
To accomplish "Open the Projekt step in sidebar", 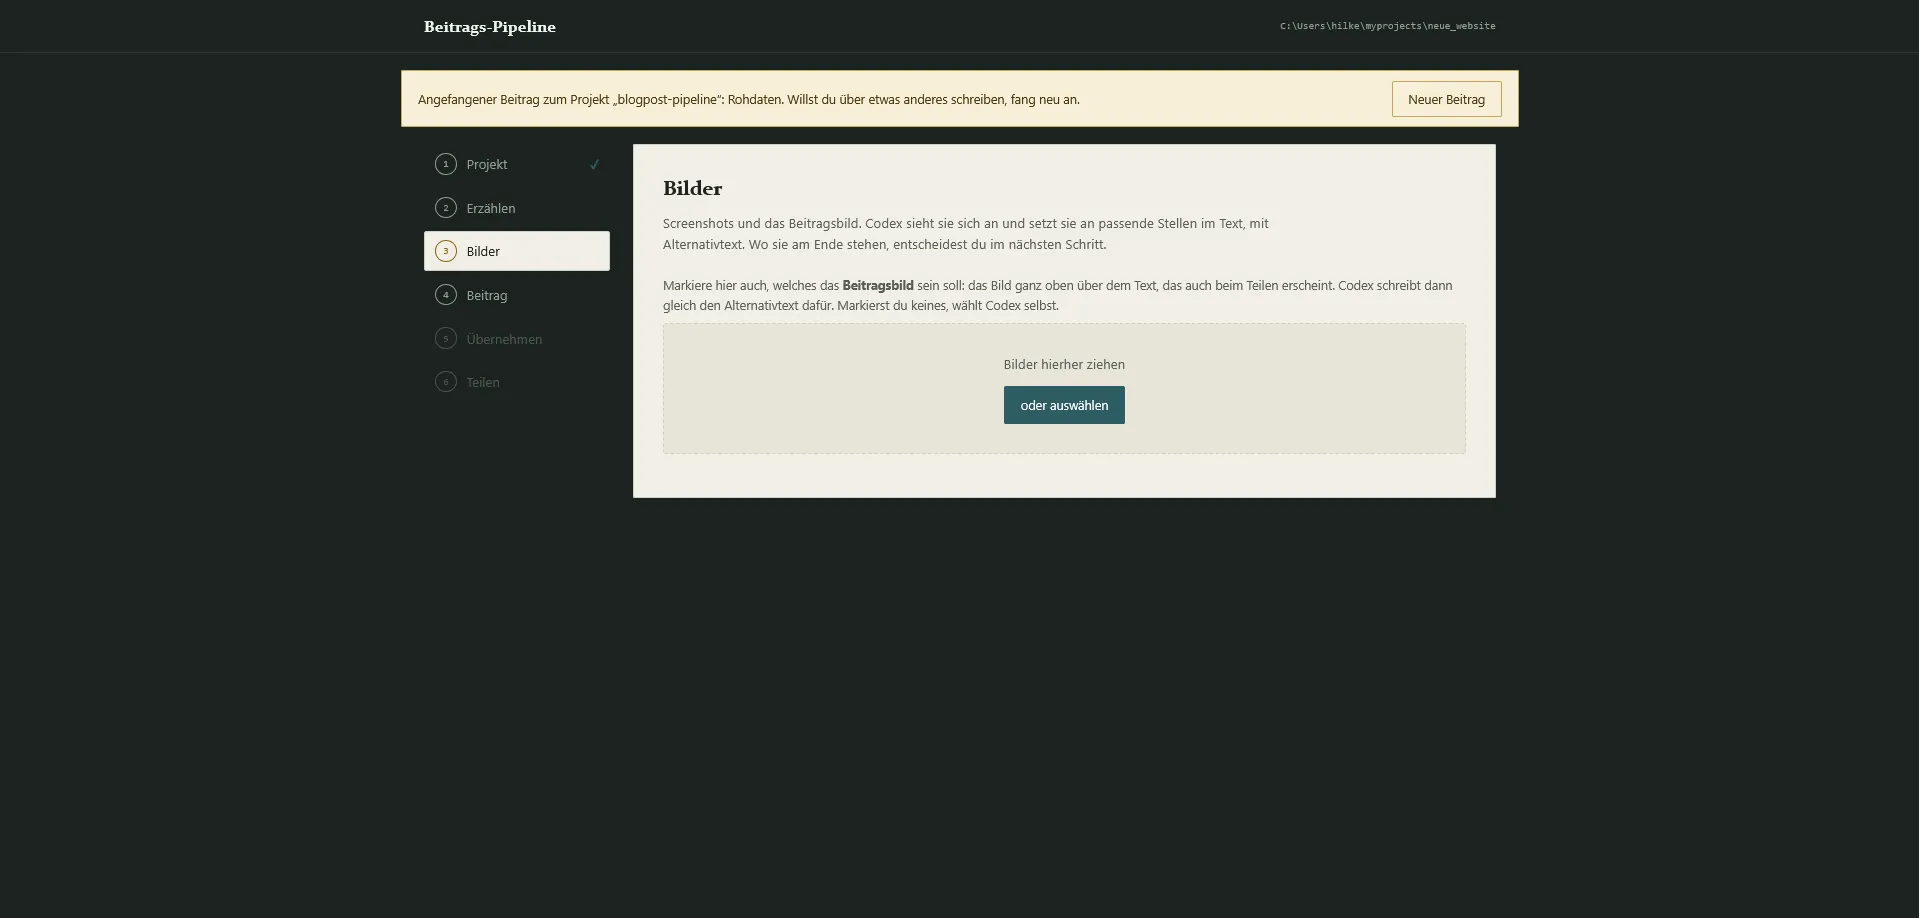I will pos(517,164).
